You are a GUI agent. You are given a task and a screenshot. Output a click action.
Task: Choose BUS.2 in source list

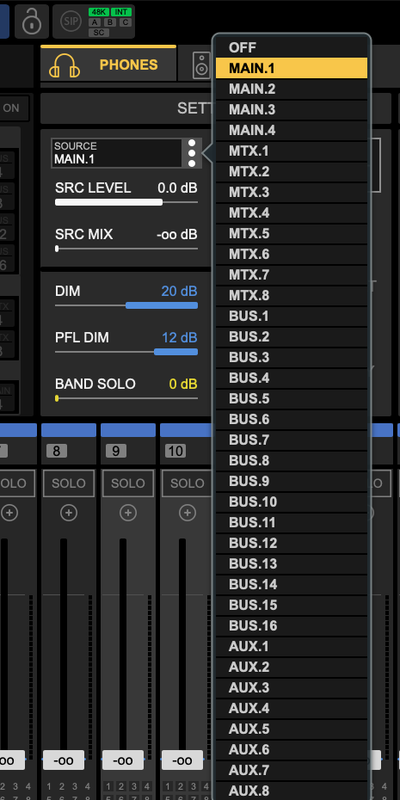291,337
